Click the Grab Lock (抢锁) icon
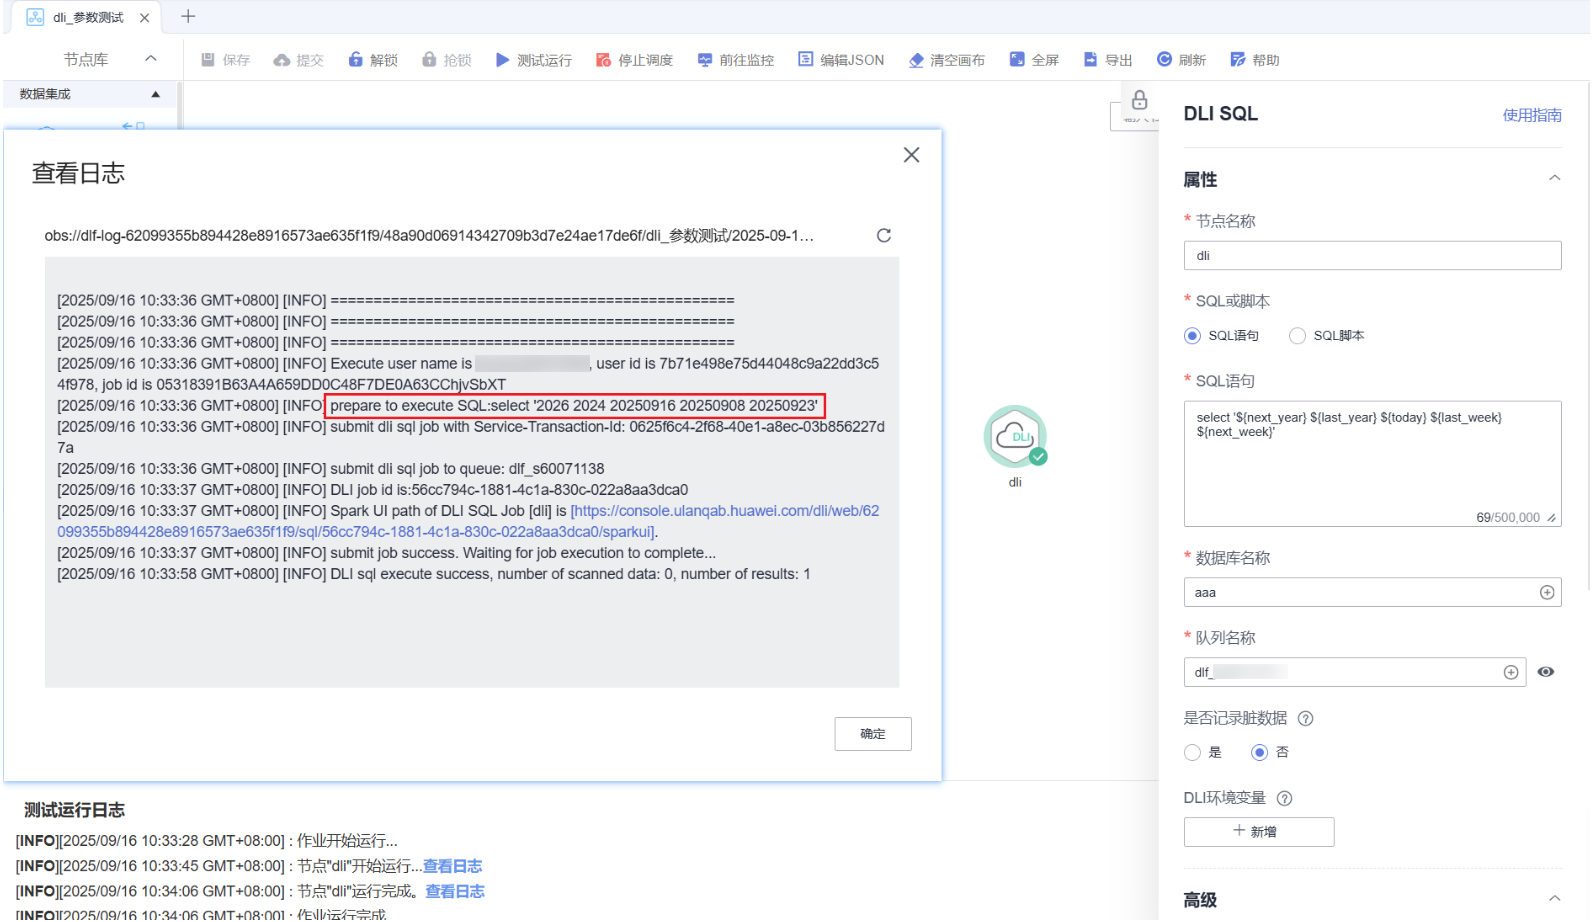The width and height of the screenshot is (1592, 922). click(x=429, y=60)
